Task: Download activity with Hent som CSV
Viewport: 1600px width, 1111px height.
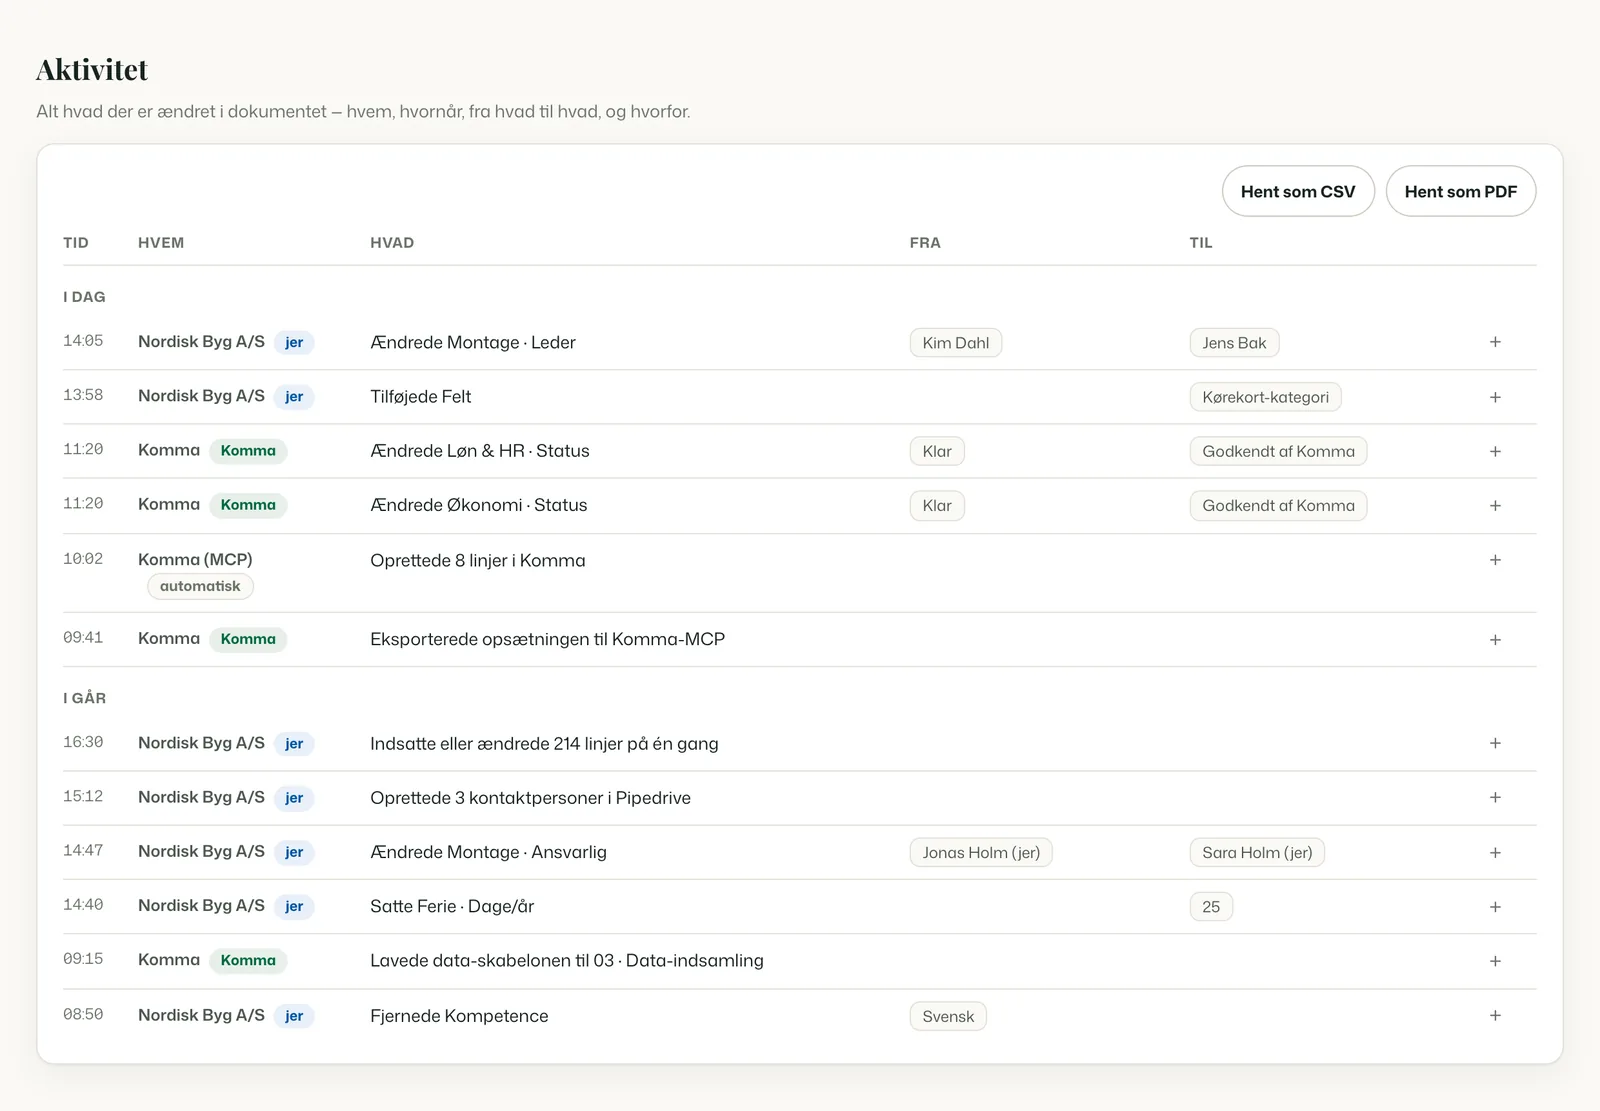Action: [1298, 191]
